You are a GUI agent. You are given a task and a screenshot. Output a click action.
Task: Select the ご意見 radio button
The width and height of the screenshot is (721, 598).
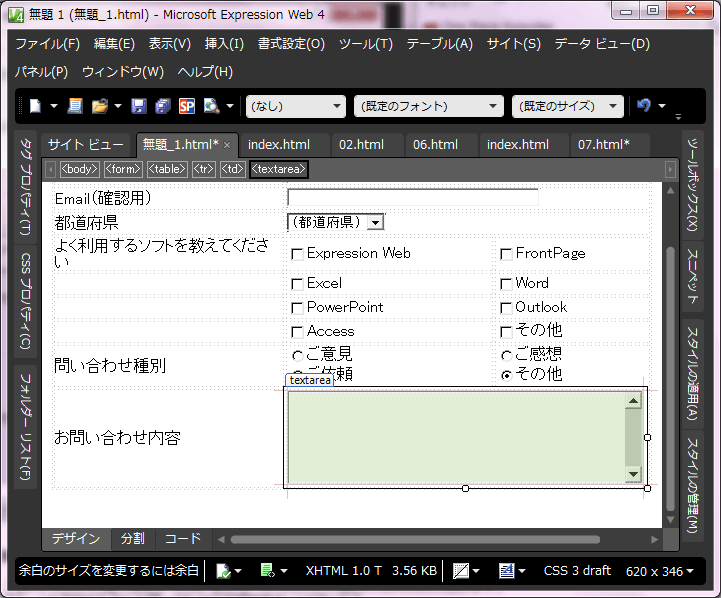coord(298,355)
